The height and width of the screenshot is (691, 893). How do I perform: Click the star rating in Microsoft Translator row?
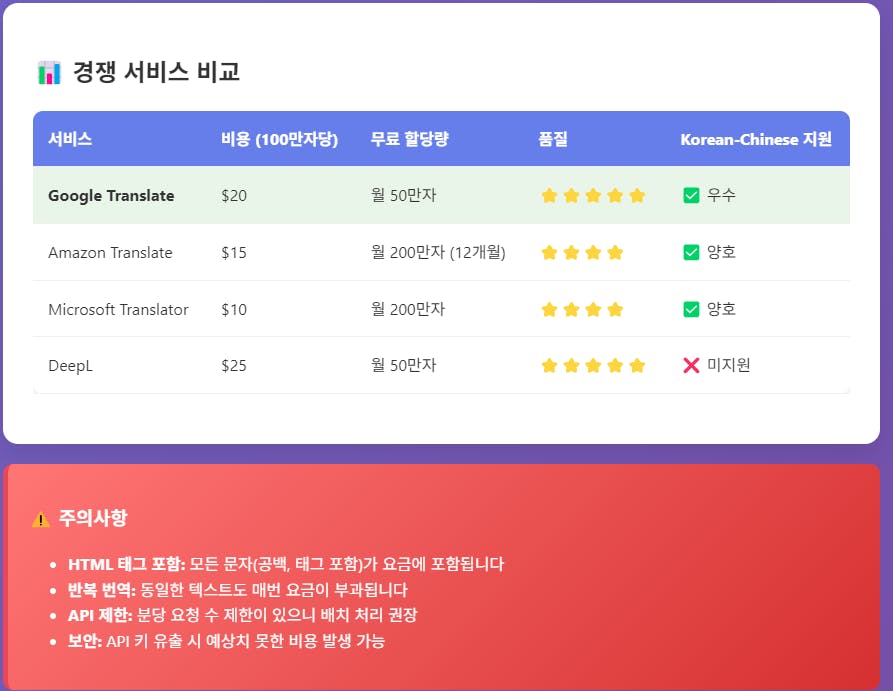[x=582, y=309]
